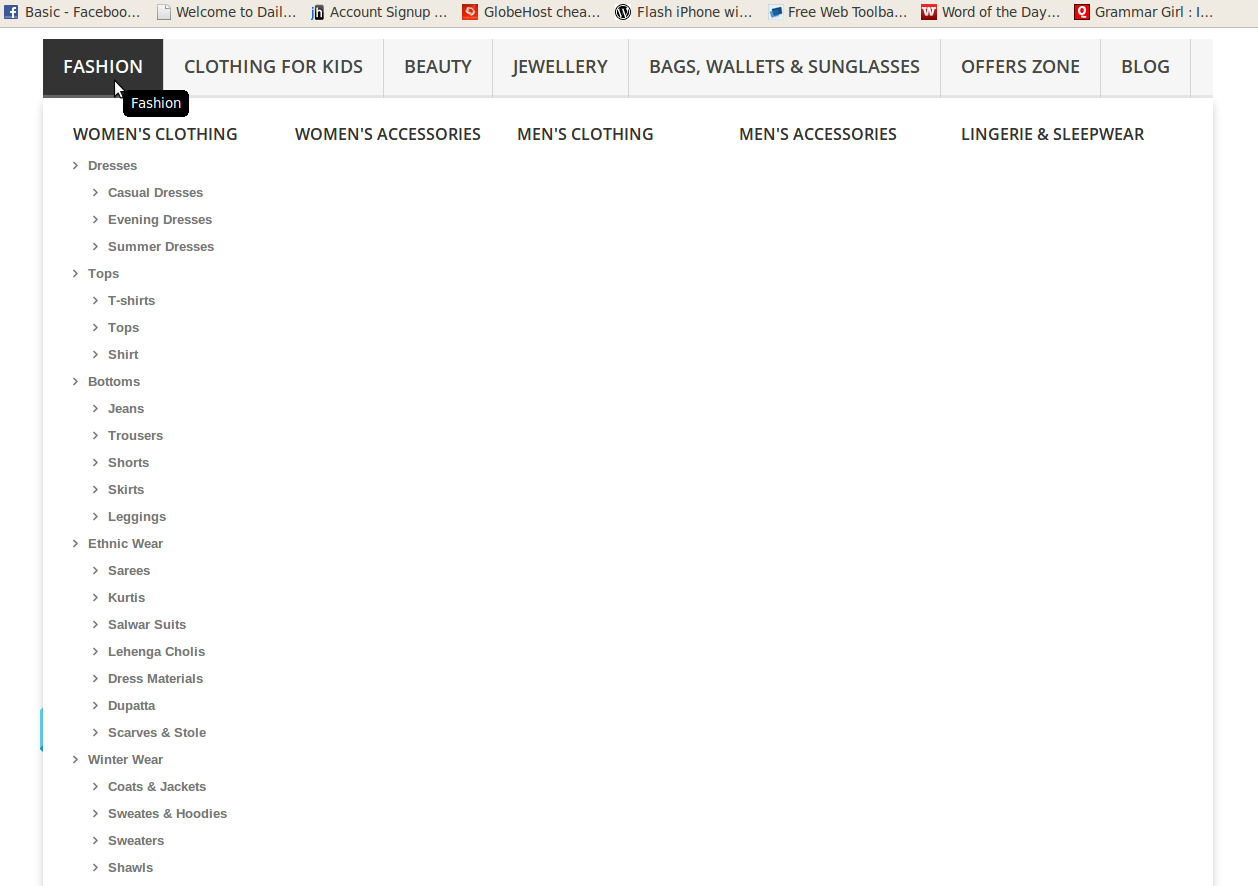Open the Flash iPhone wi... bookmark
The image size is (1258, 886).
683,12
